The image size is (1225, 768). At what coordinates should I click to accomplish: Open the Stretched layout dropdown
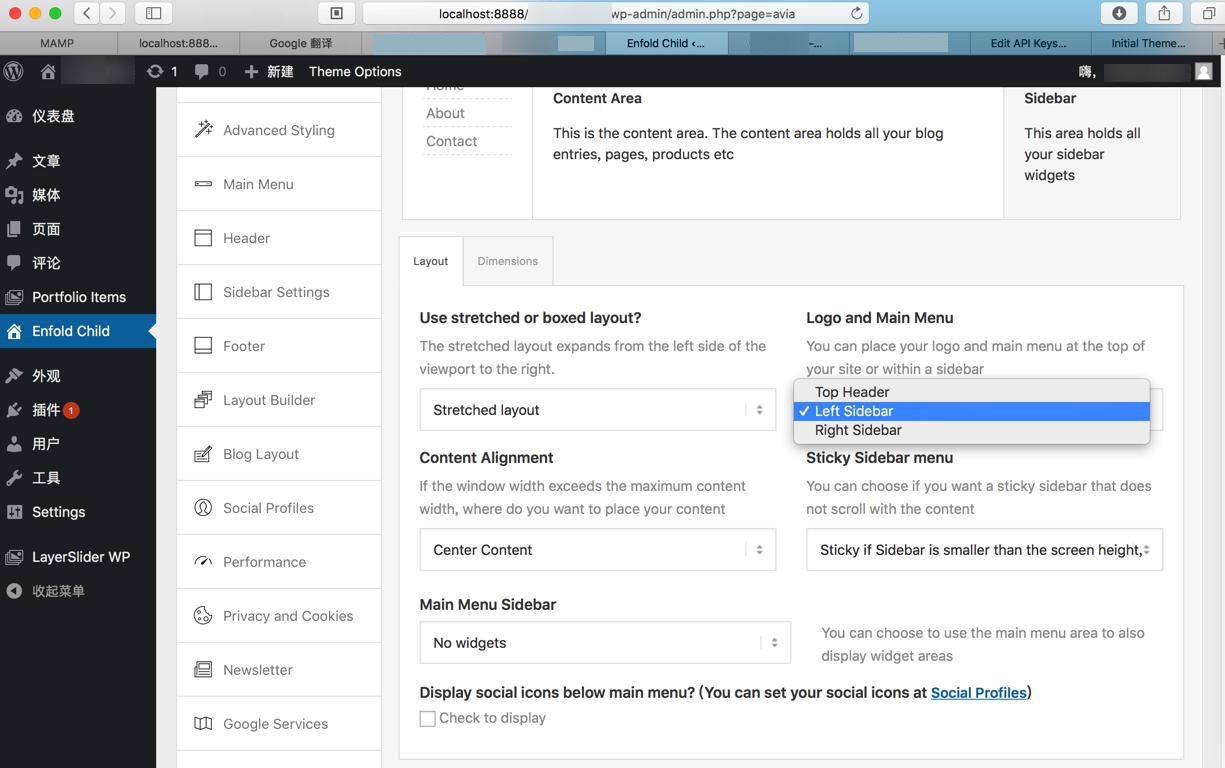[597, 410]
